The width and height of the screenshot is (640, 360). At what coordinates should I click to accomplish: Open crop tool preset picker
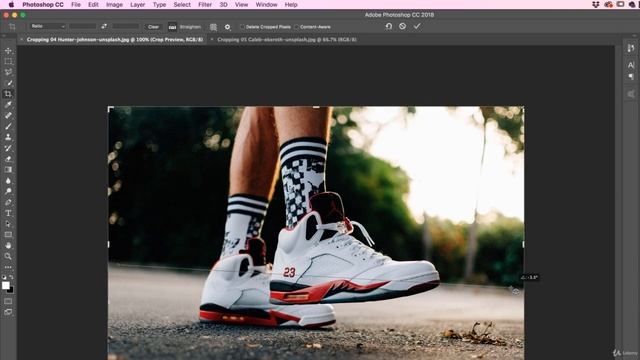12,27
